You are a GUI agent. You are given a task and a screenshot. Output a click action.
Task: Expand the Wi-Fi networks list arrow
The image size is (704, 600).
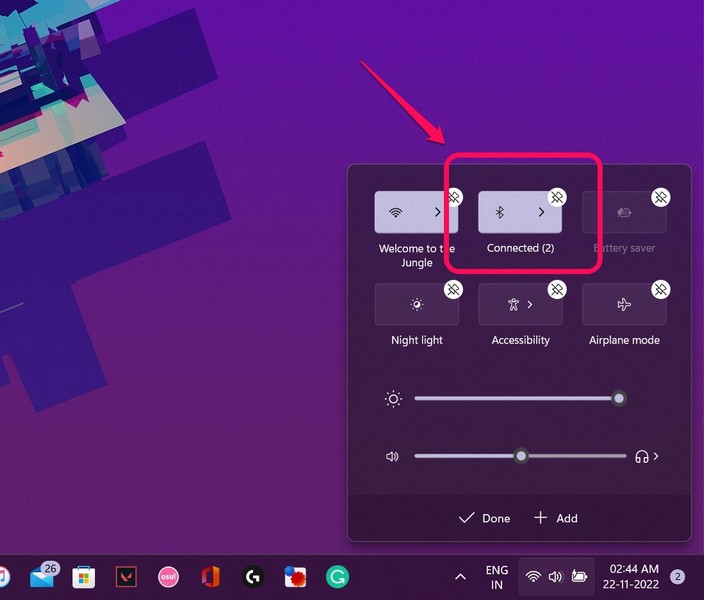coord(437,213)
